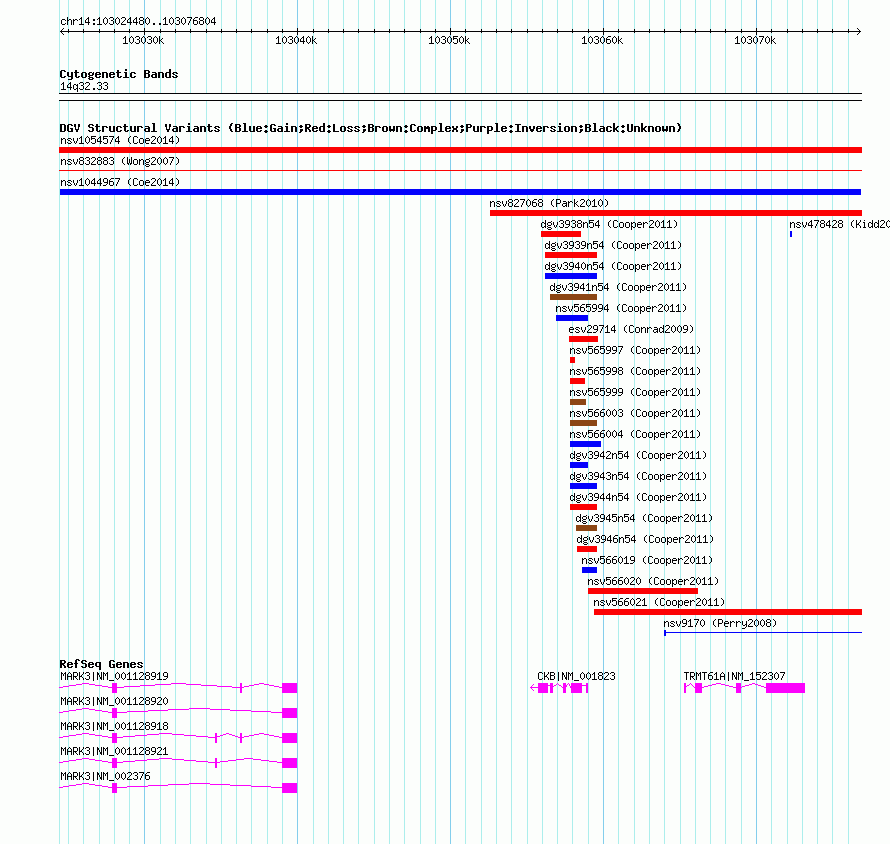Open nsv827068 (Park2010) variant label
The height and width of the screenshot is (844, 890).
pos(549,203)
